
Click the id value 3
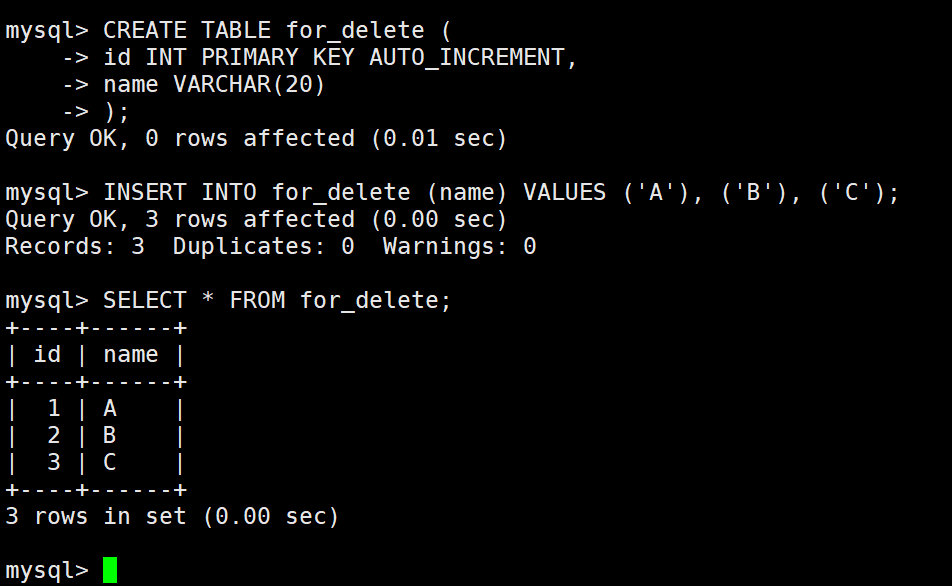click(x=53, y=463)
